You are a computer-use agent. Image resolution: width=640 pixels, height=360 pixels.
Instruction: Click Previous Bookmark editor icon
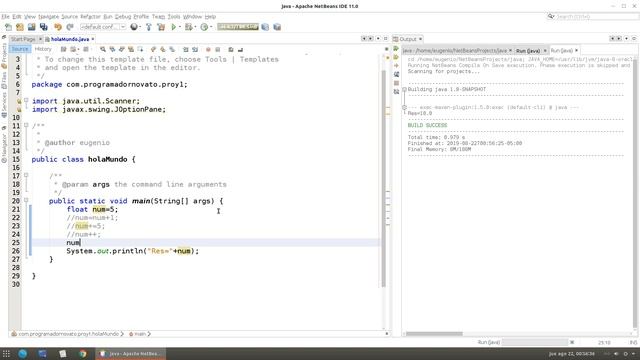[x=153, y=49]
